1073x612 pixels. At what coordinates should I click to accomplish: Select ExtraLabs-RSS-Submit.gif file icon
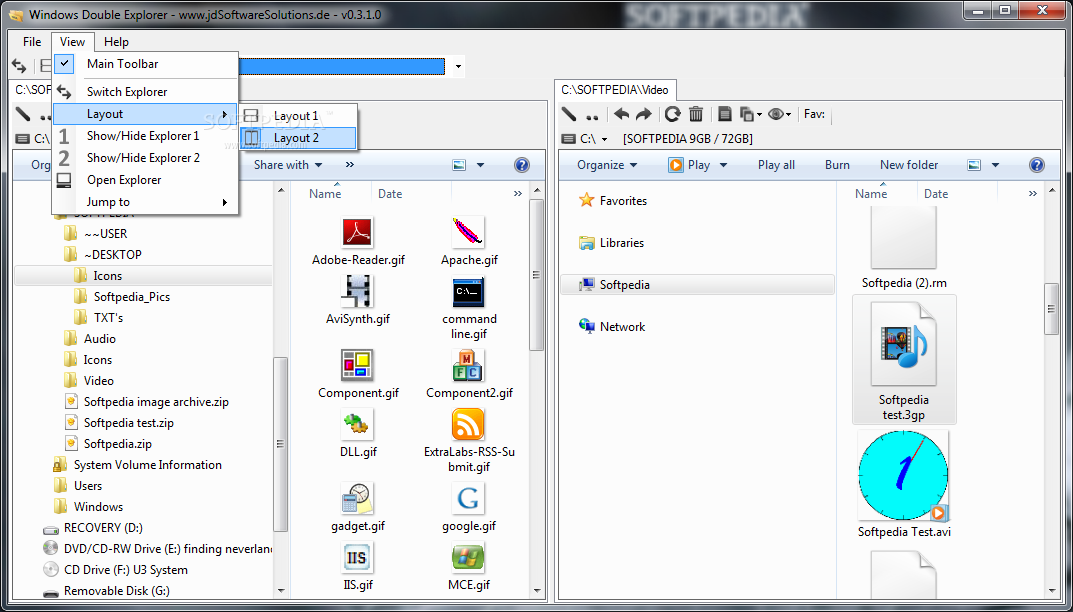[x=469, y=424]
